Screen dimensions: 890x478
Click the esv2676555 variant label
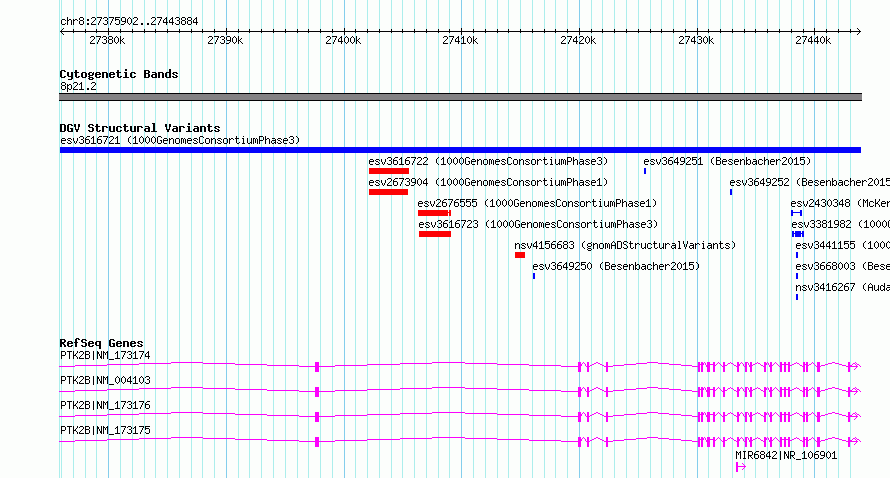coord(537,203)
